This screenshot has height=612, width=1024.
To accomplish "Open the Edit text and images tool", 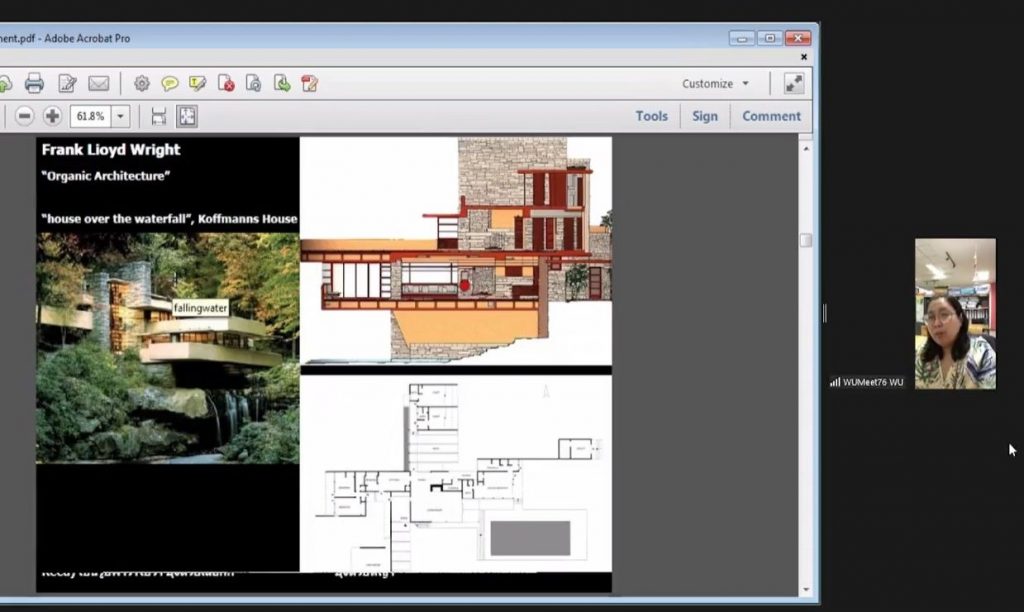I will pyautogui.click(x=67, y=83).
